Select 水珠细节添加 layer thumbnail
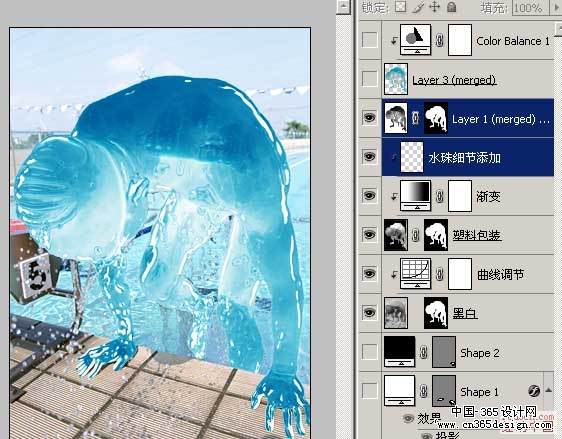 pos(412,157)
